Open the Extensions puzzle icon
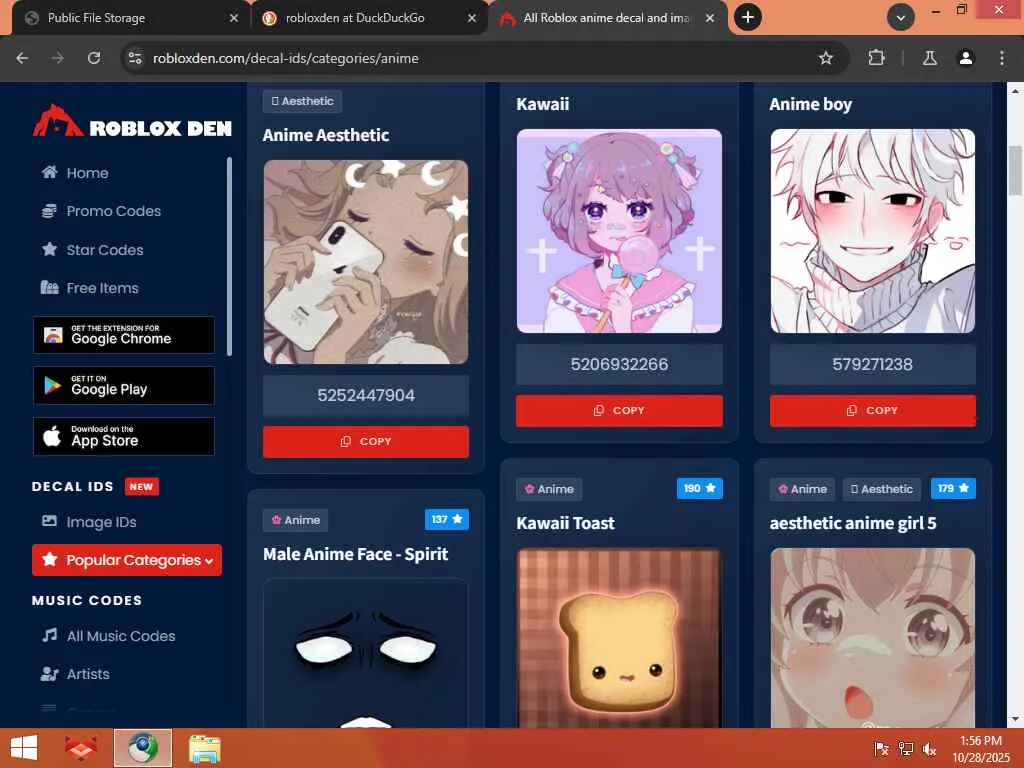1024x768 pixels. 876,58
